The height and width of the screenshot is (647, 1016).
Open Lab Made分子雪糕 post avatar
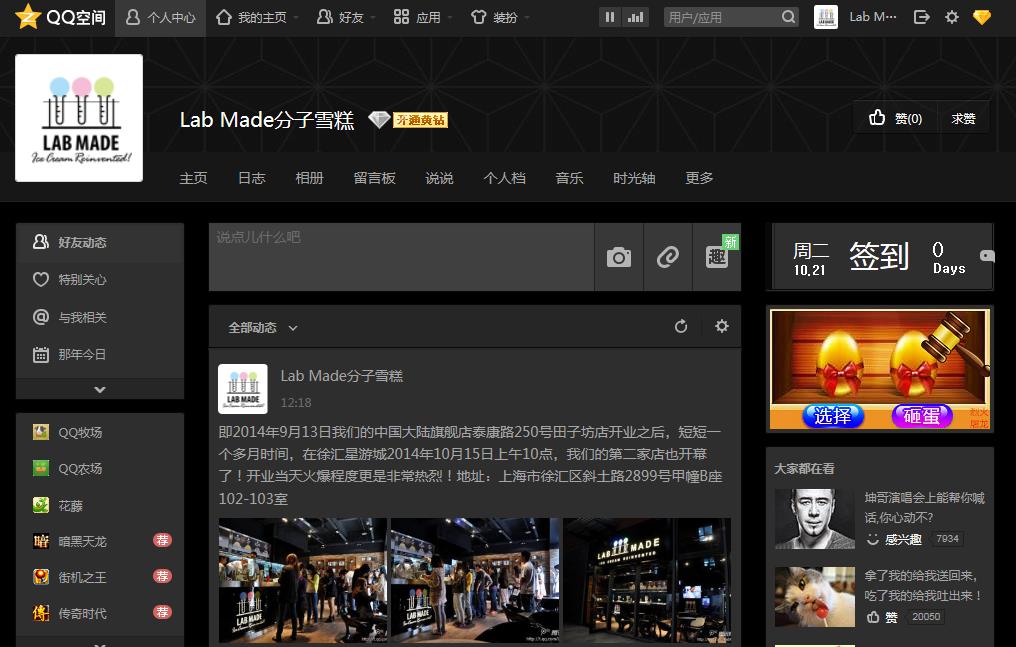[x=243, y=389]
